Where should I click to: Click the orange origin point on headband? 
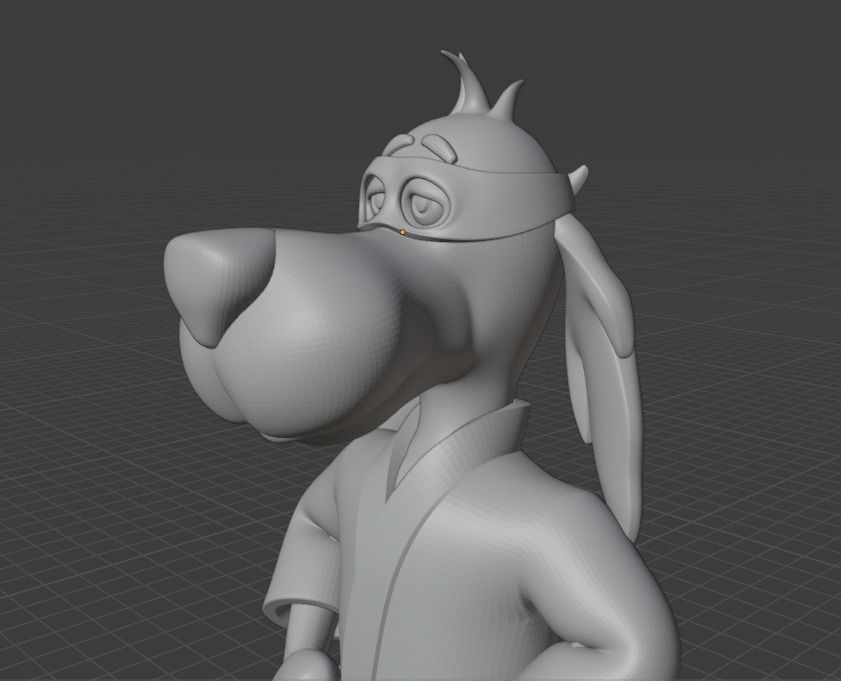(x=402, y=232)
